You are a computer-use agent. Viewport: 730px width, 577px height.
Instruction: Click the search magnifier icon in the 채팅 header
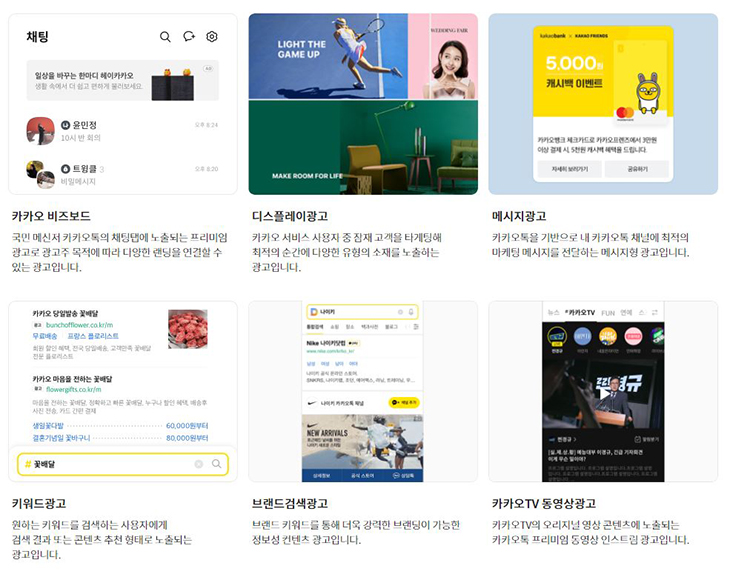coord(165,37)
